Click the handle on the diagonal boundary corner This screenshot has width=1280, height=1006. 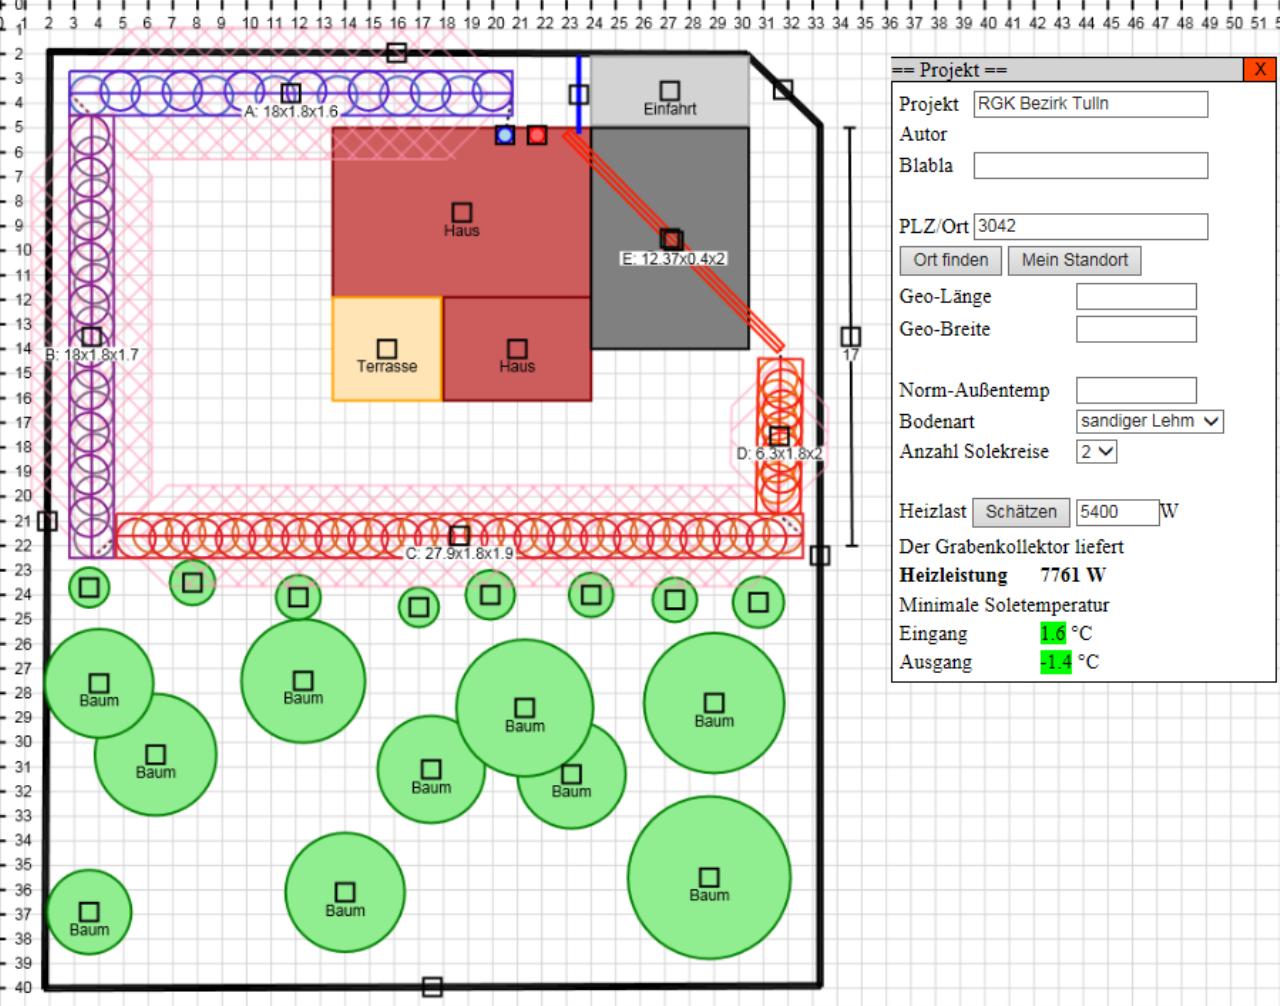[783, 90]
